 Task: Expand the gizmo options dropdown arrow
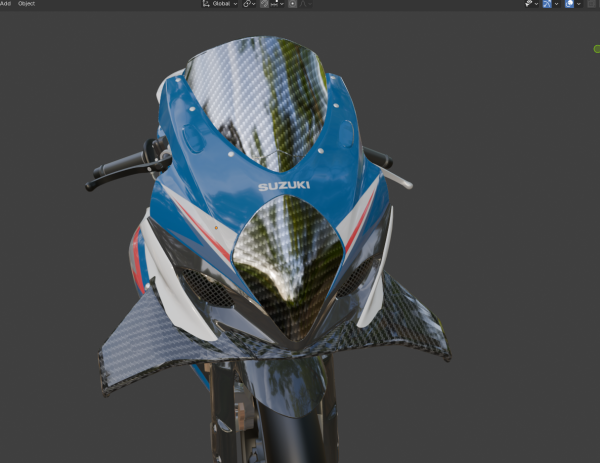pyautogui.click(x=556, y=4)
